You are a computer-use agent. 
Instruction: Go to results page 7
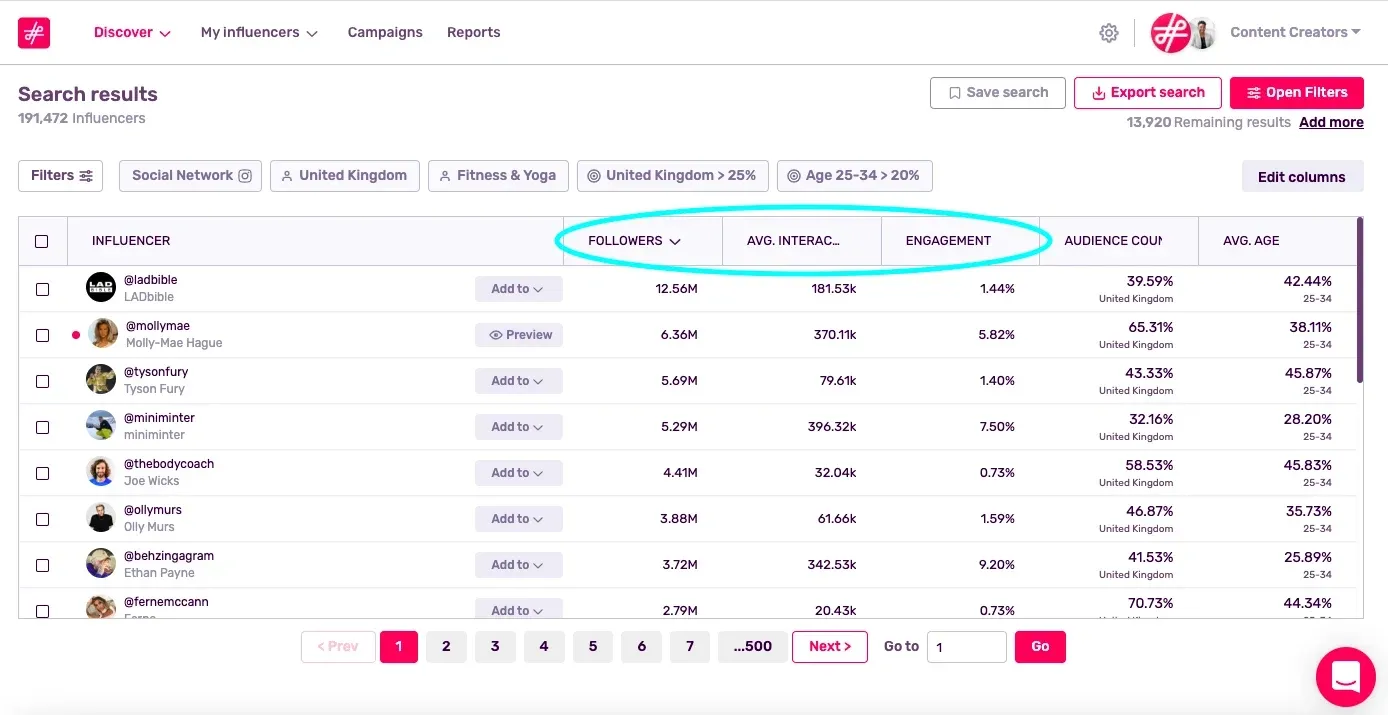tap(690, 647)
